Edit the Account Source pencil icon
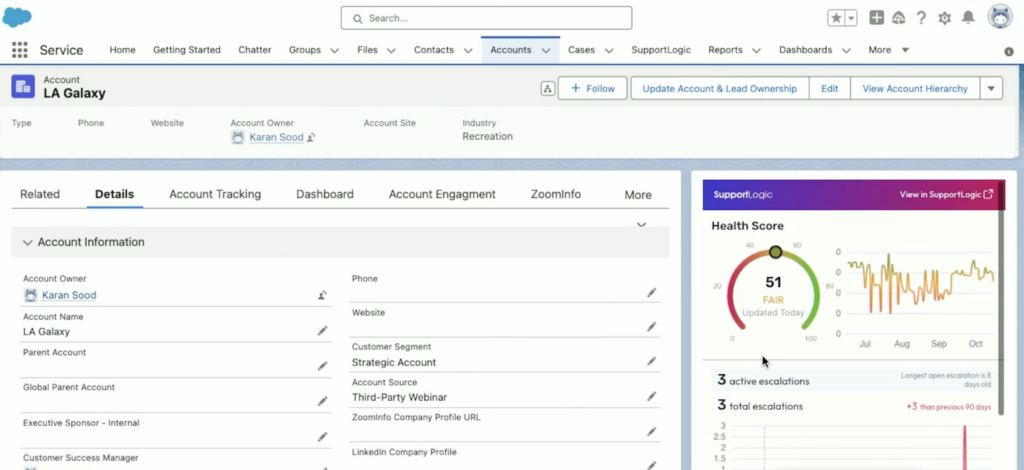Screen dimensions: 1024x470 tap(651, 396)
